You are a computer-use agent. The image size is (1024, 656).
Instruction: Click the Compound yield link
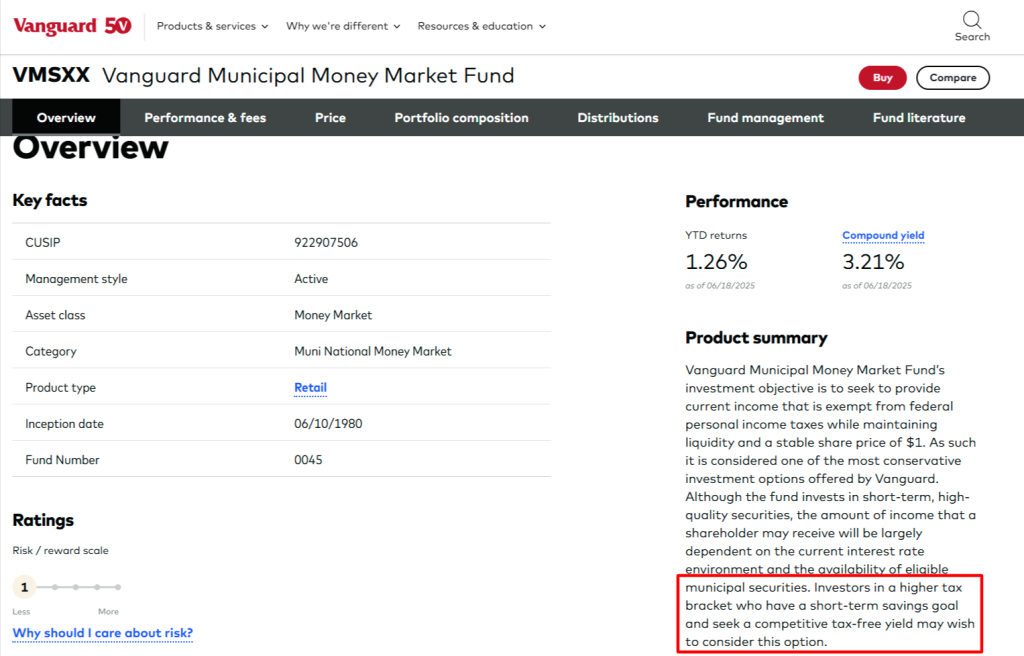point(883,236)
